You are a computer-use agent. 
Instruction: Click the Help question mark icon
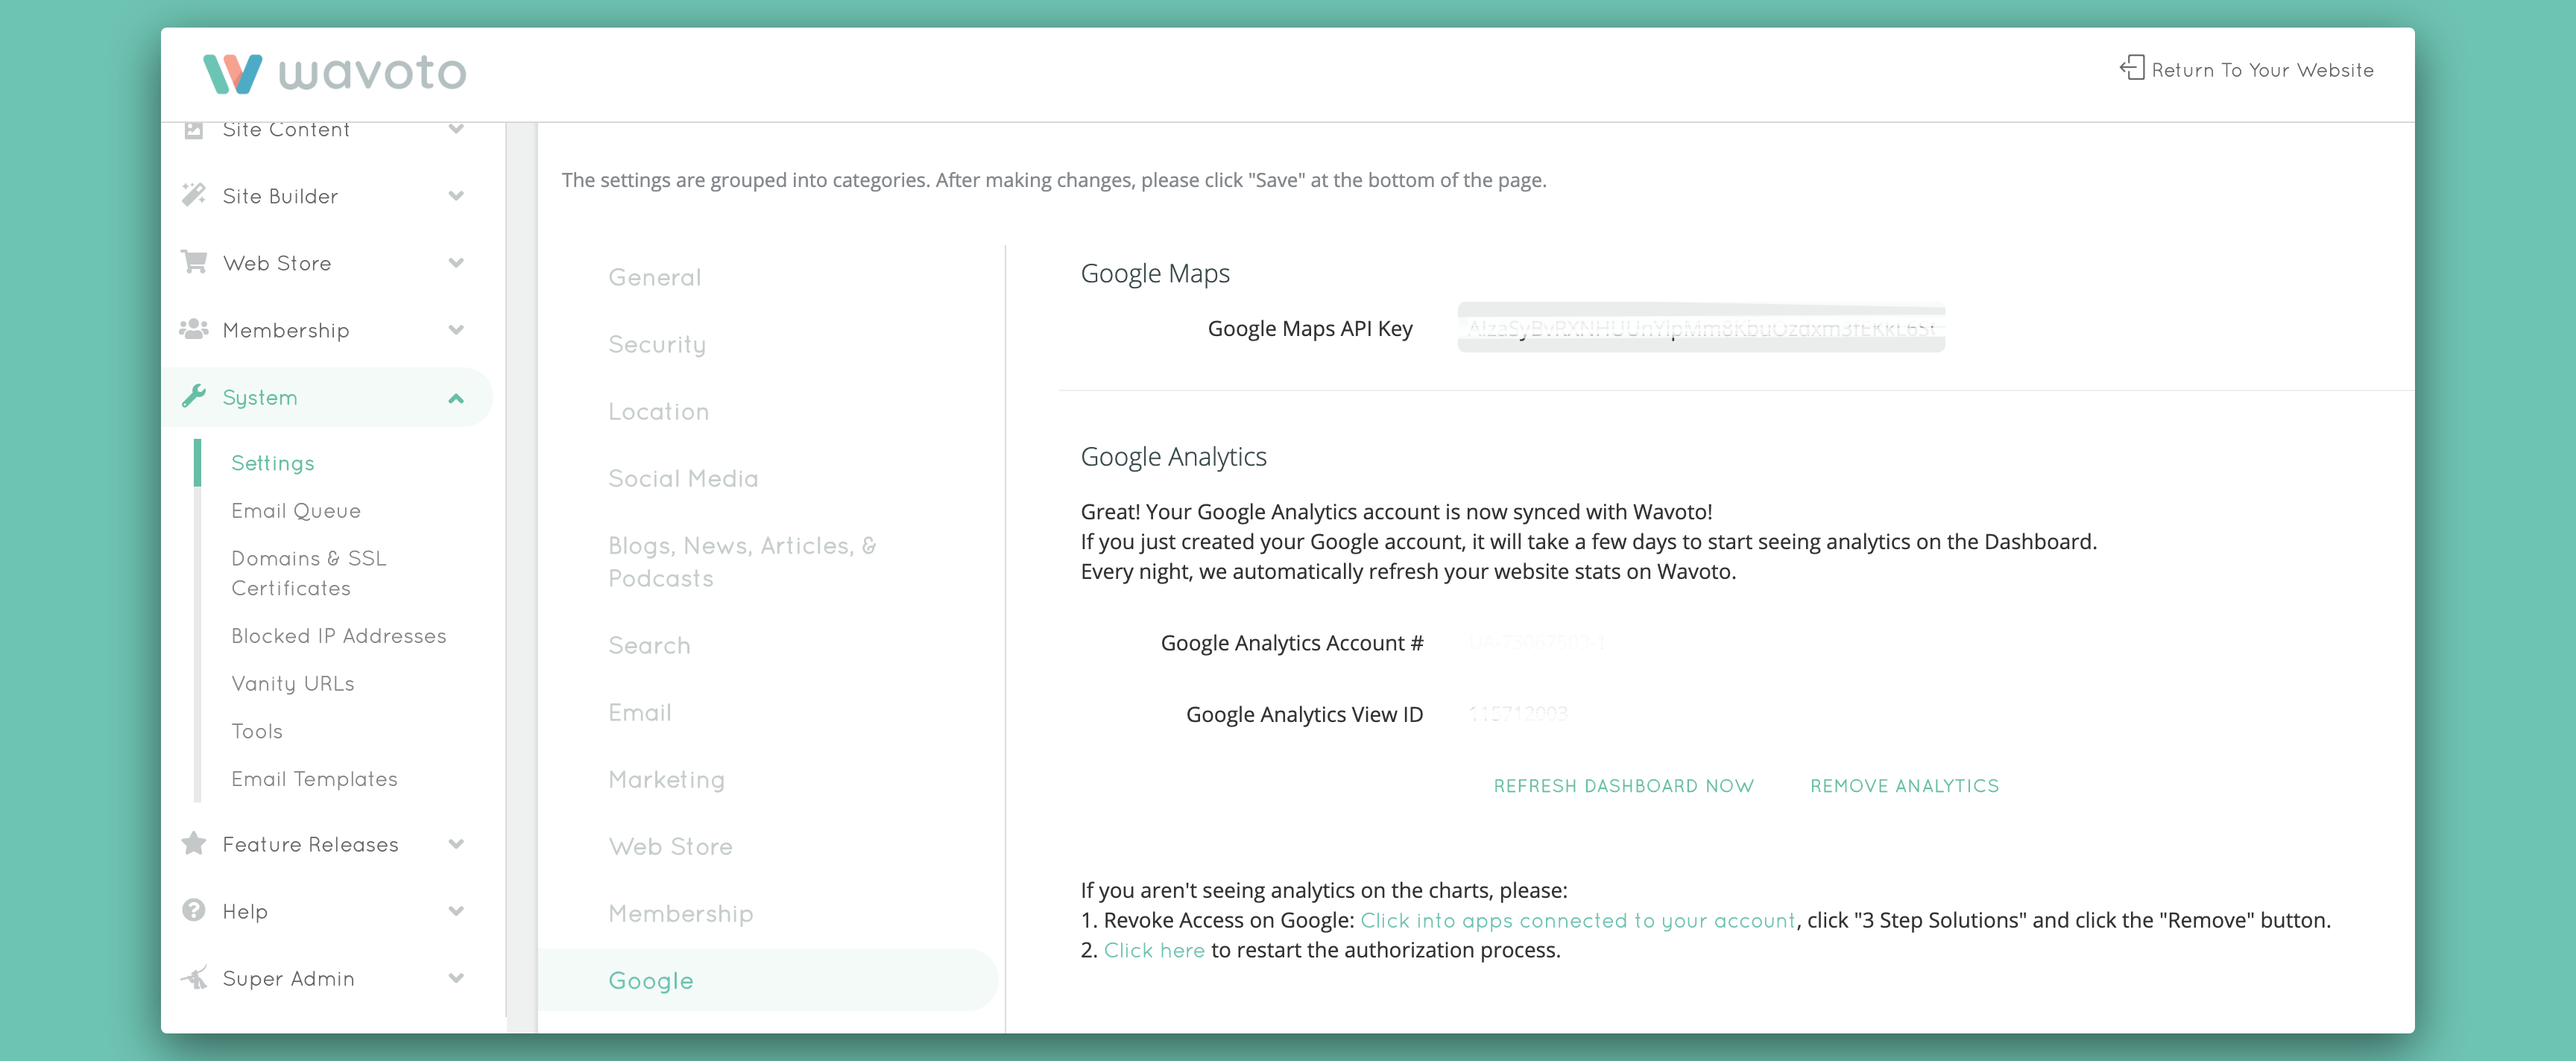click(194, 910)
